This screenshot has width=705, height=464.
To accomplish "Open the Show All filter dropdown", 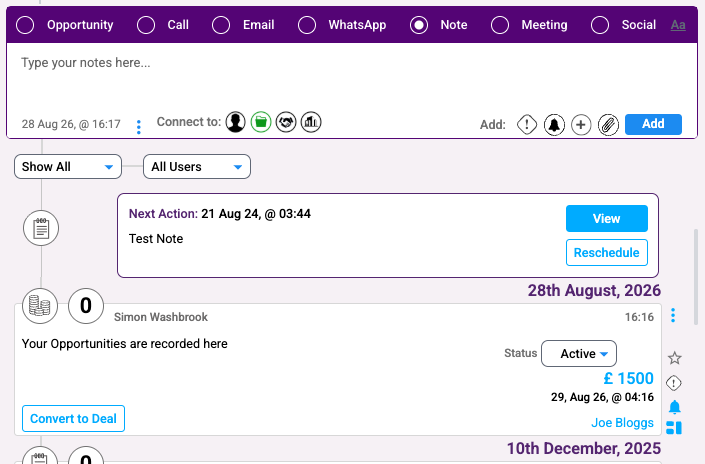I will pyautogui.click(x=68, y=167).
